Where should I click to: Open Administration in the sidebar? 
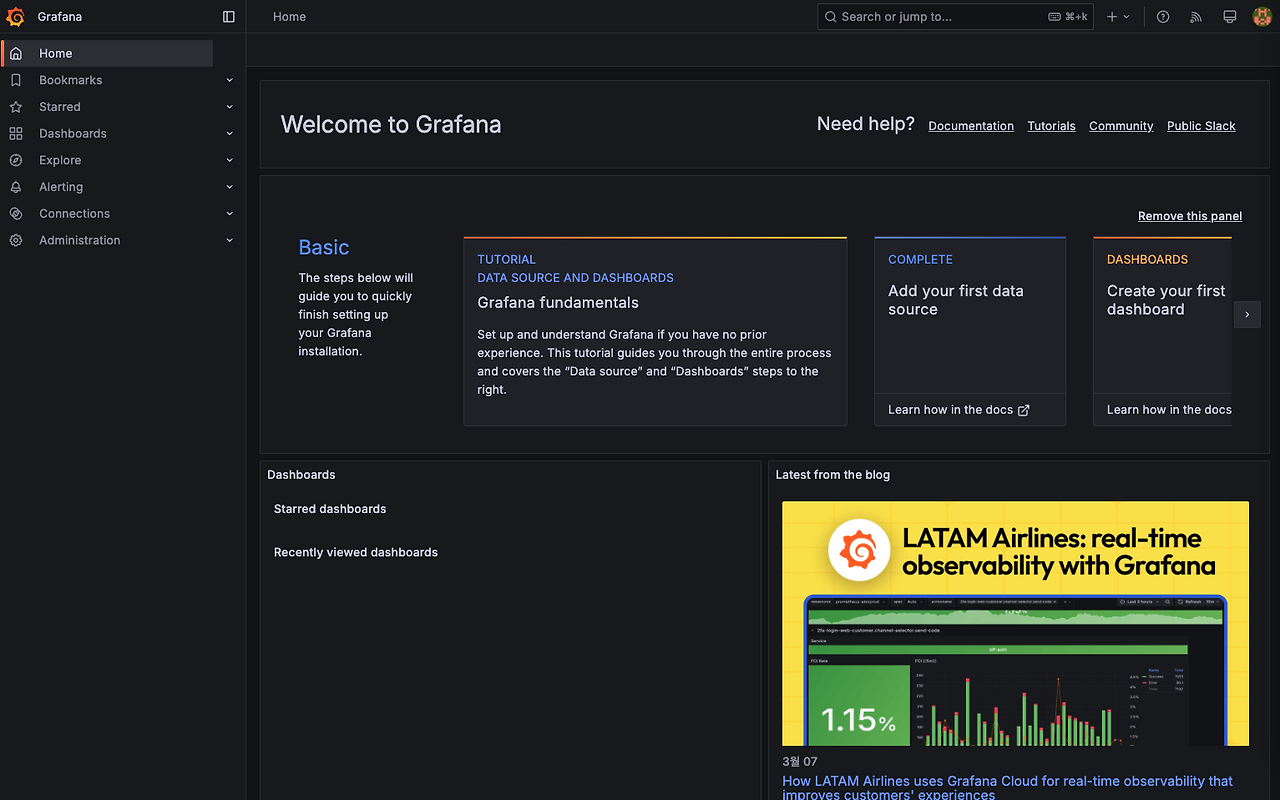click(79, 241)
